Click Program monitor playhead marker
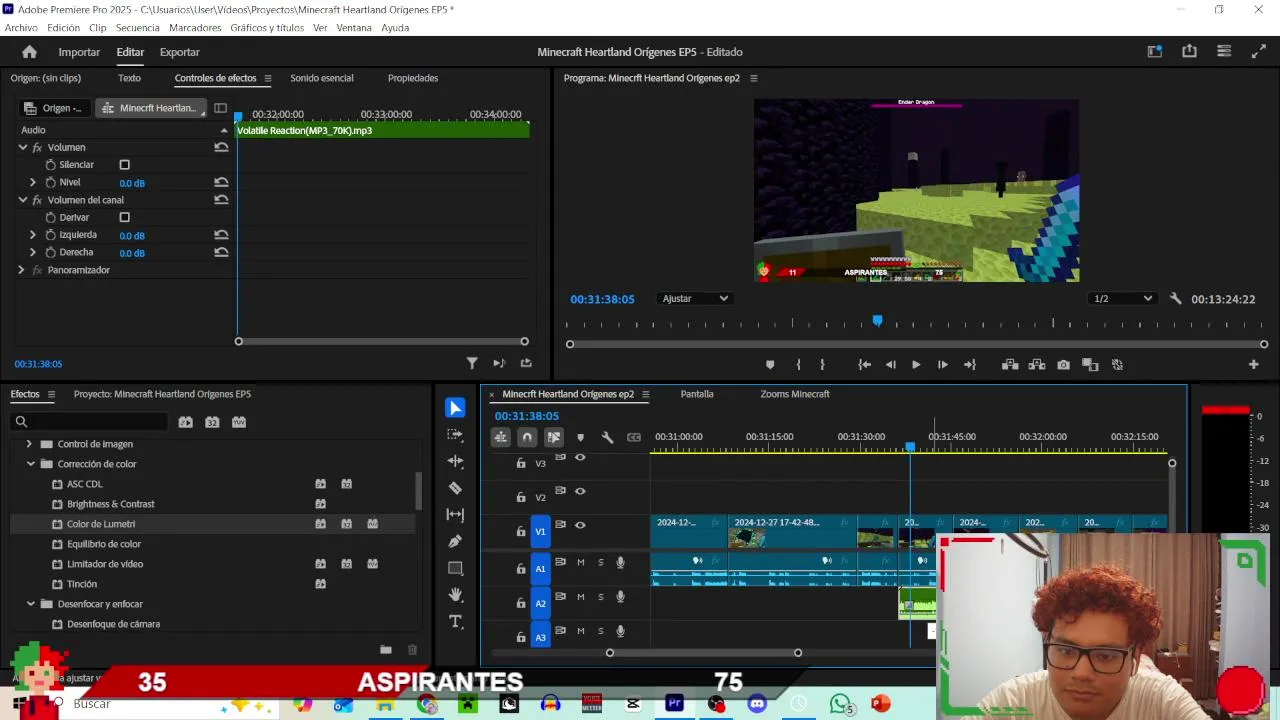 (x=877, y=321)
